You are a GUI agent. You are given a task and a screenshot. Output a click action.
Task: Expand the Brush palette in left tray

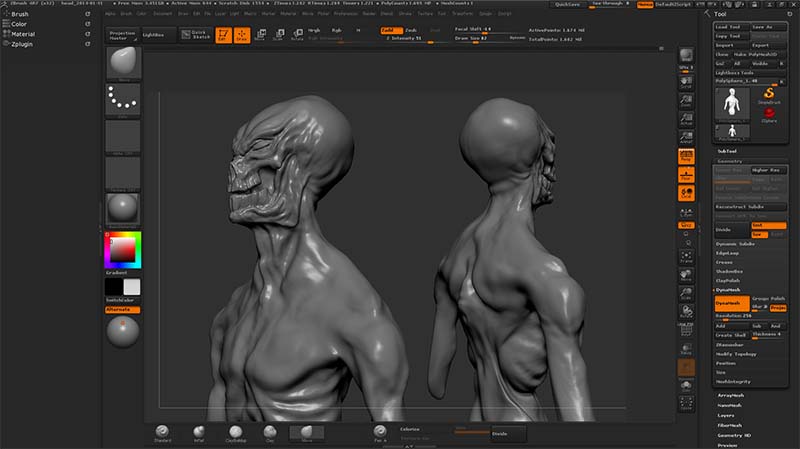tap(20, 14)
